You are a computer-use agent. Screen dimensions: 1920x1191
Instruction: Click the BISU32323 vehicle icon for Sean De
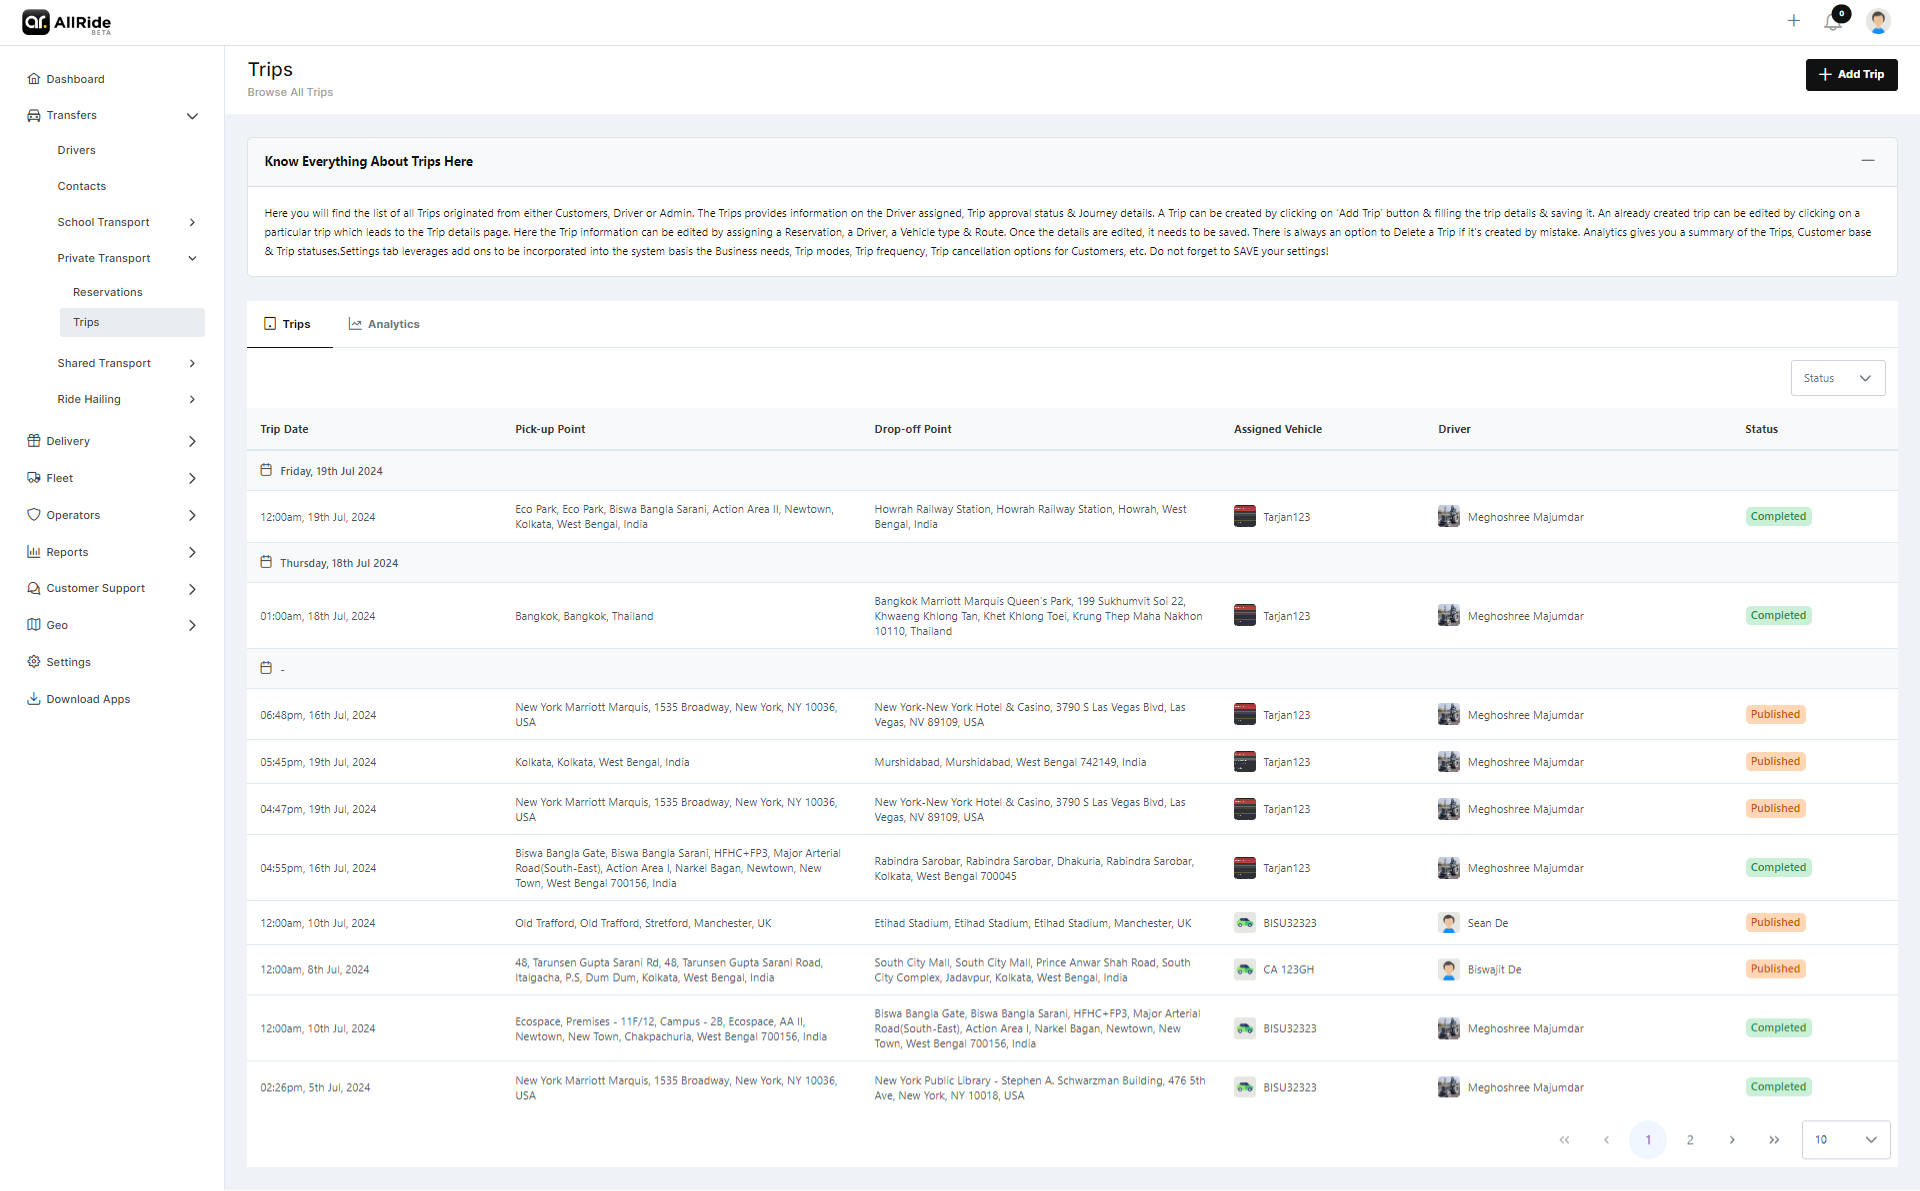1244,923
